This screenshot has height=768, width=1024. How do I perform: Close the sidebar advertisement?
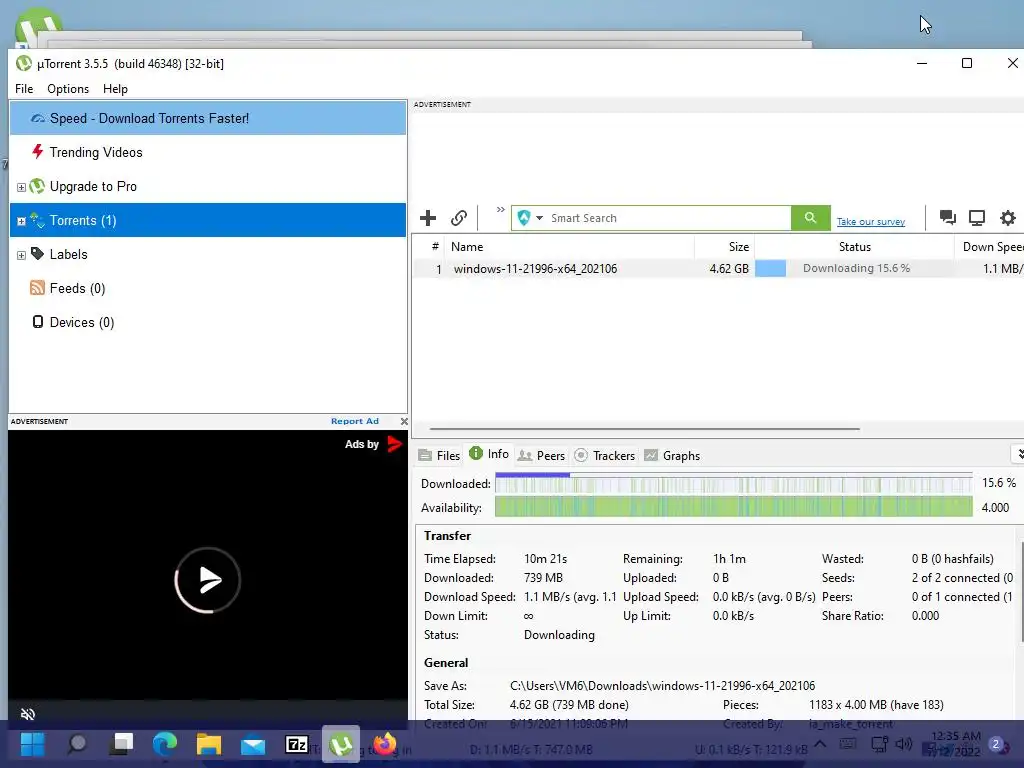point(404,421)
